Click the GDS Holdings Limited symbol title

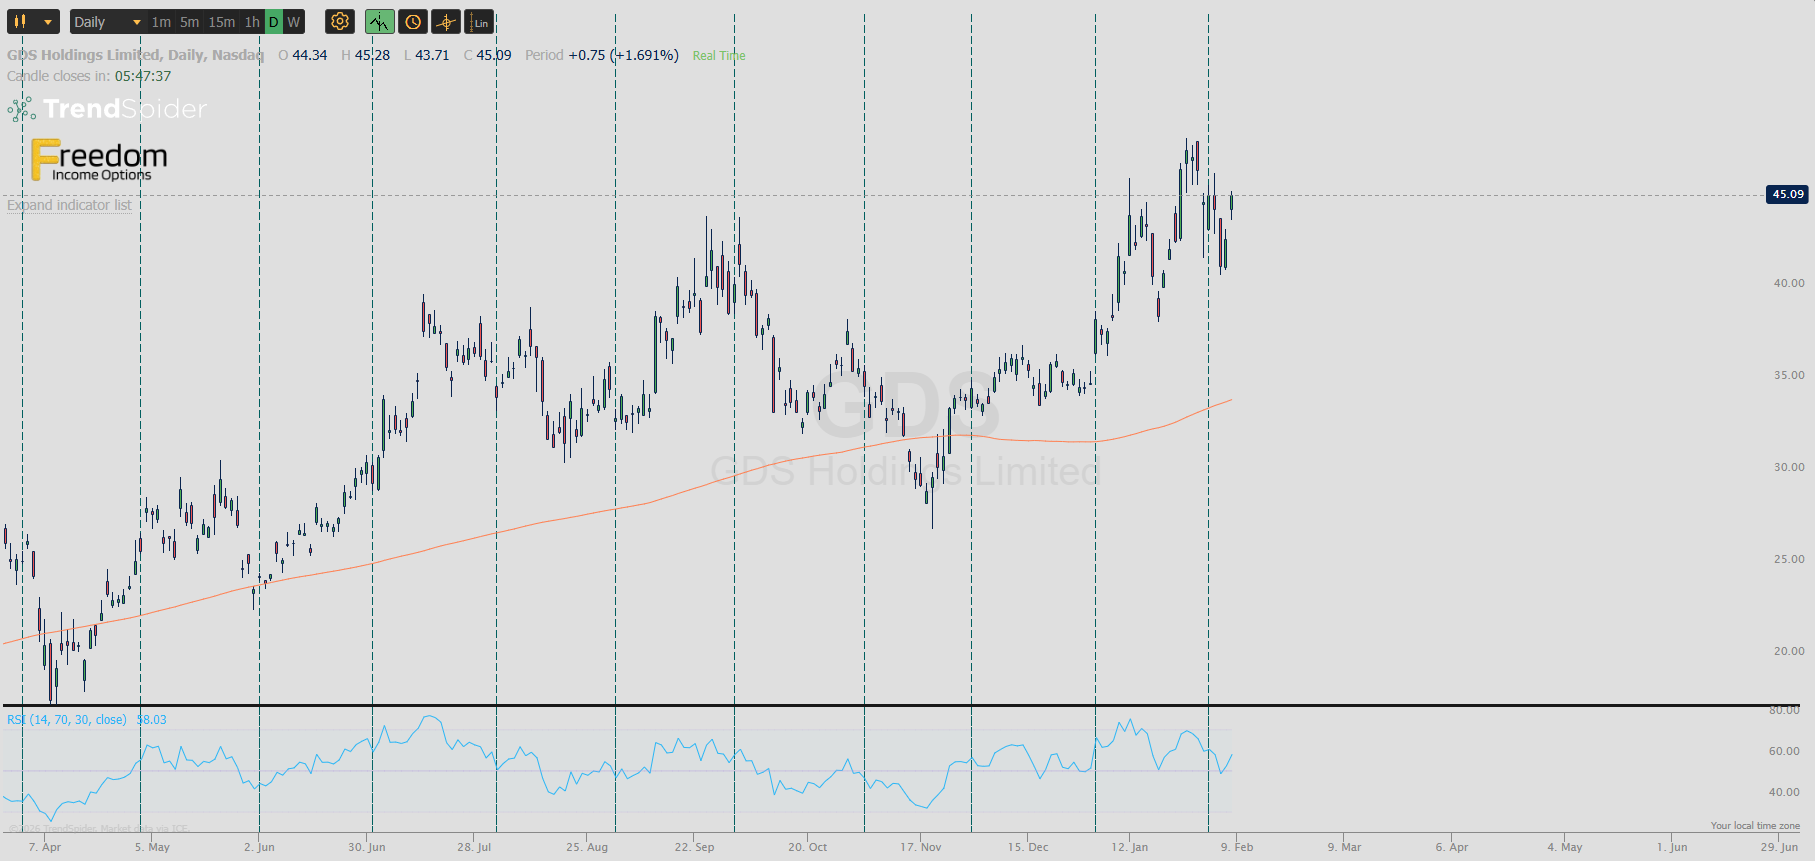tap(135, 55)
